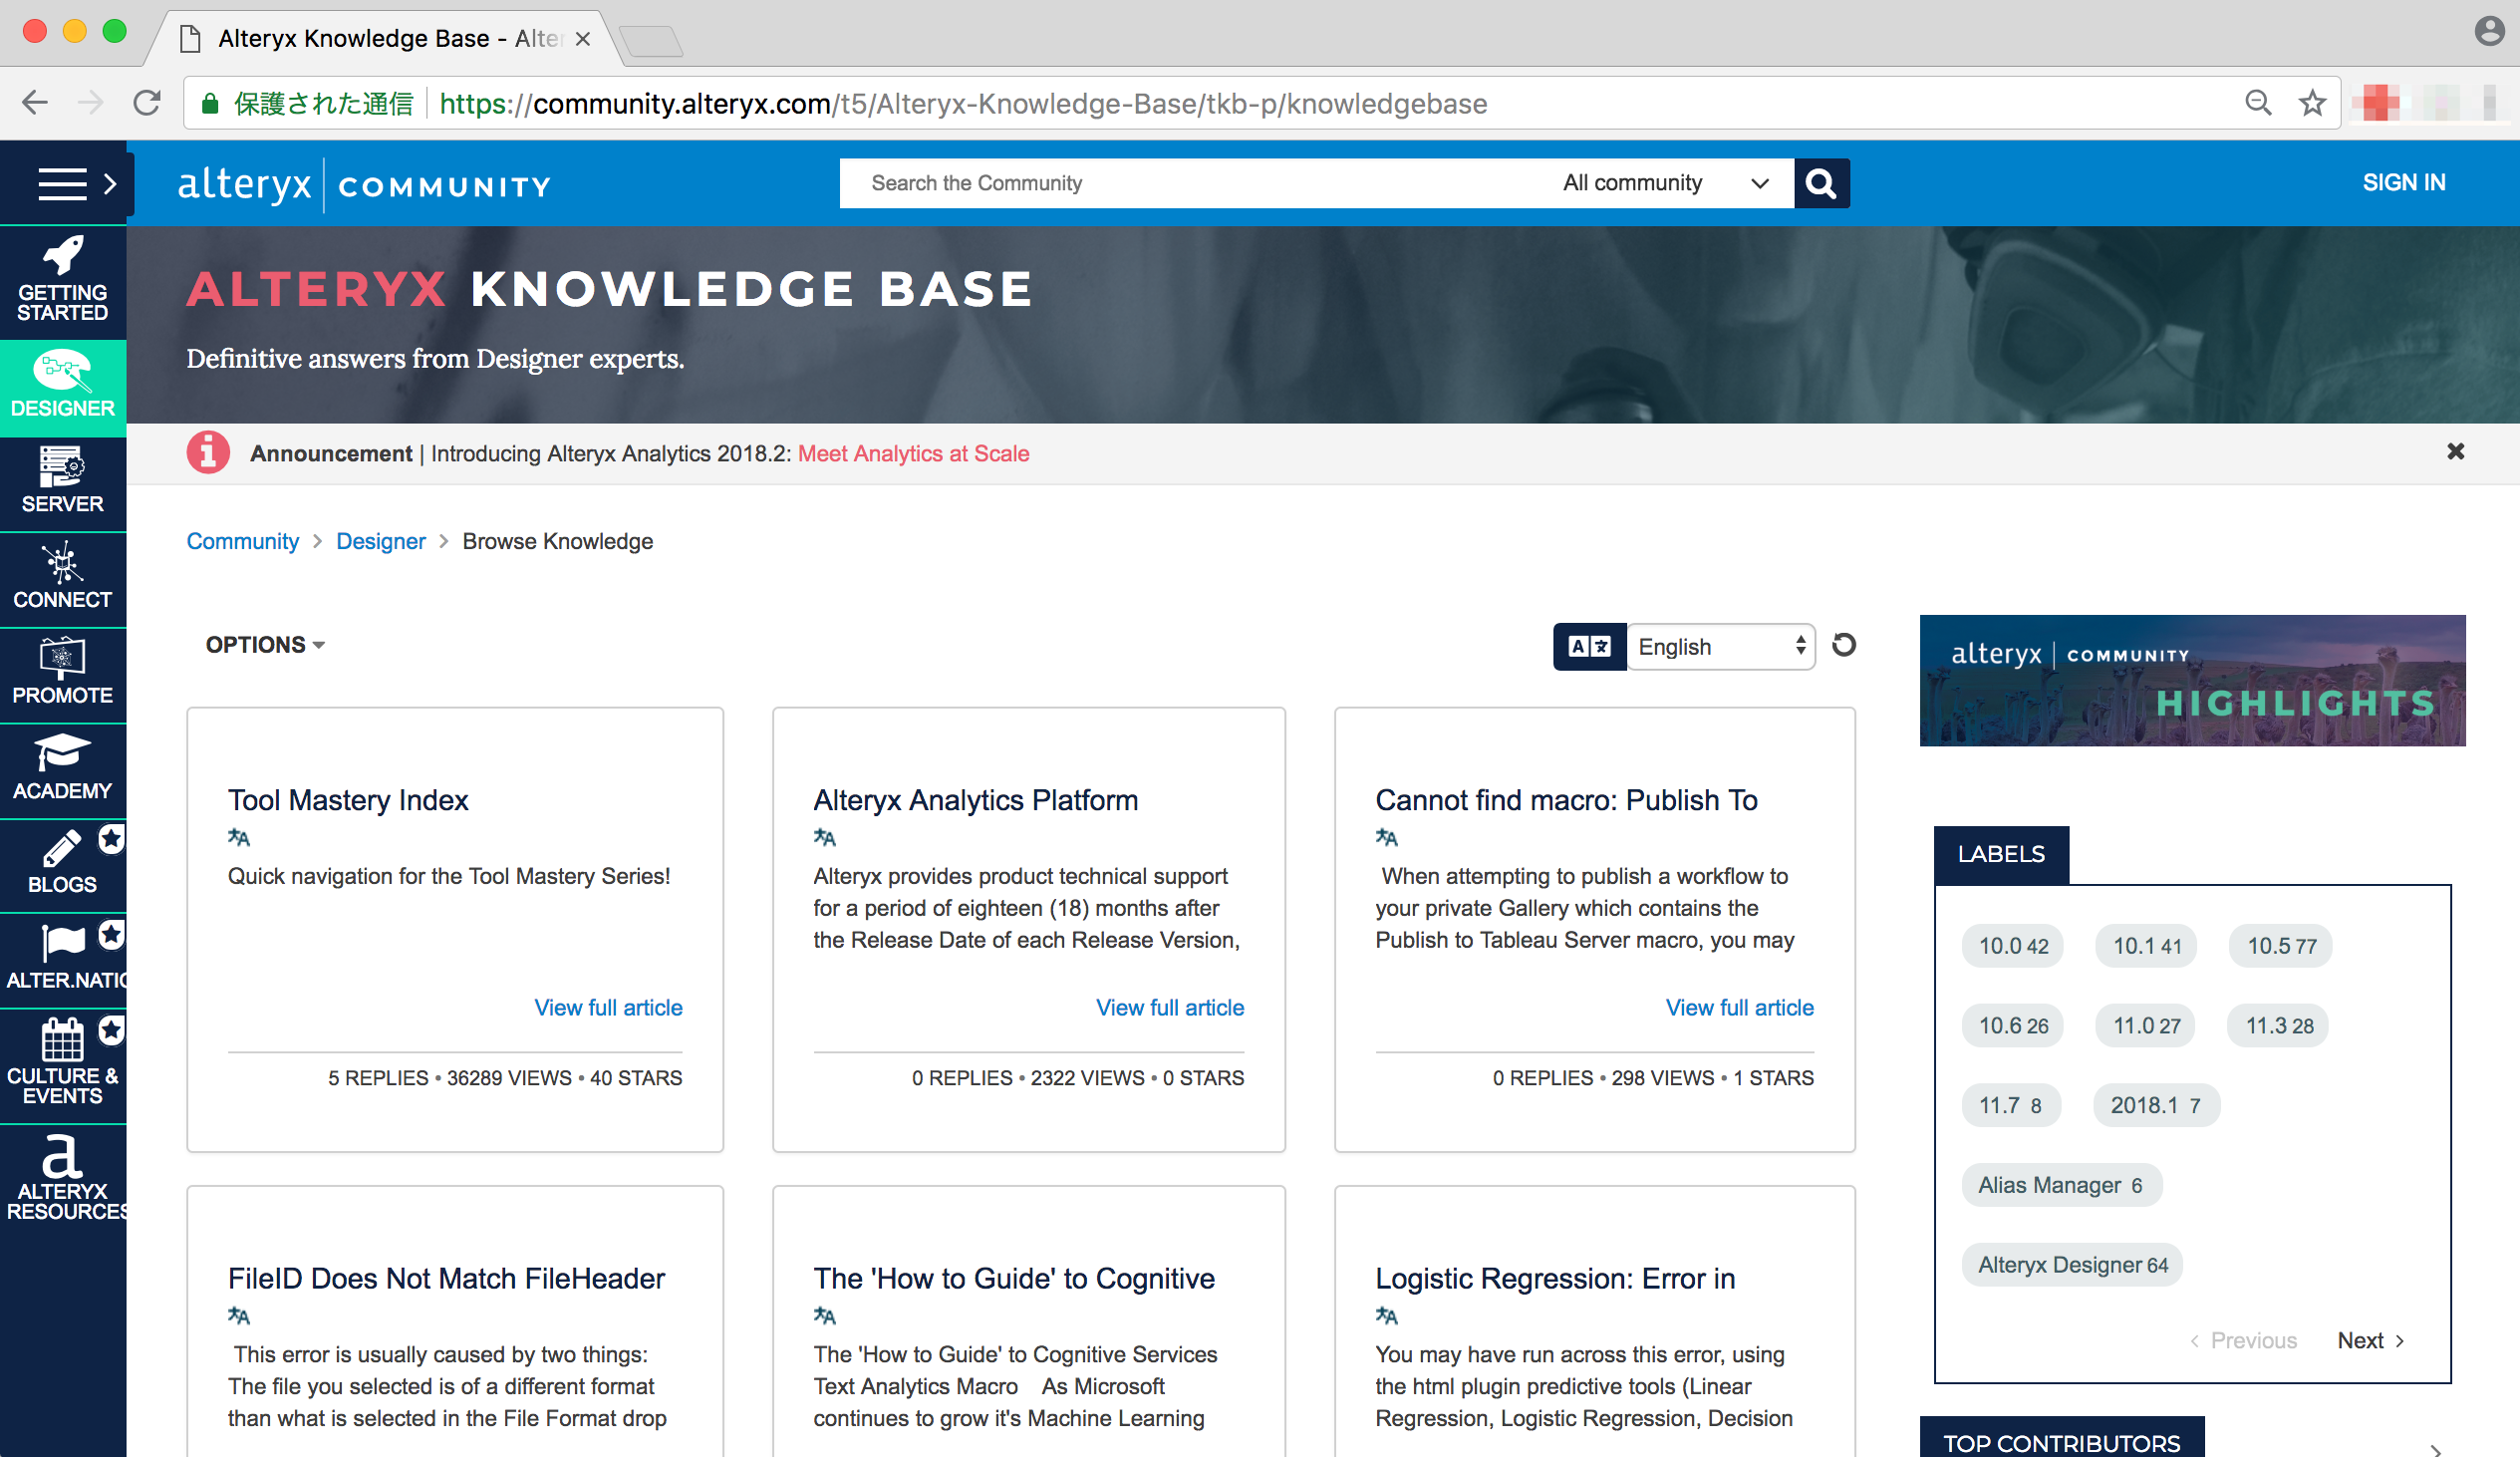Select the LABELS tab header
The height and width of the screenshot is (1457, 2520).
[2001, 854]
